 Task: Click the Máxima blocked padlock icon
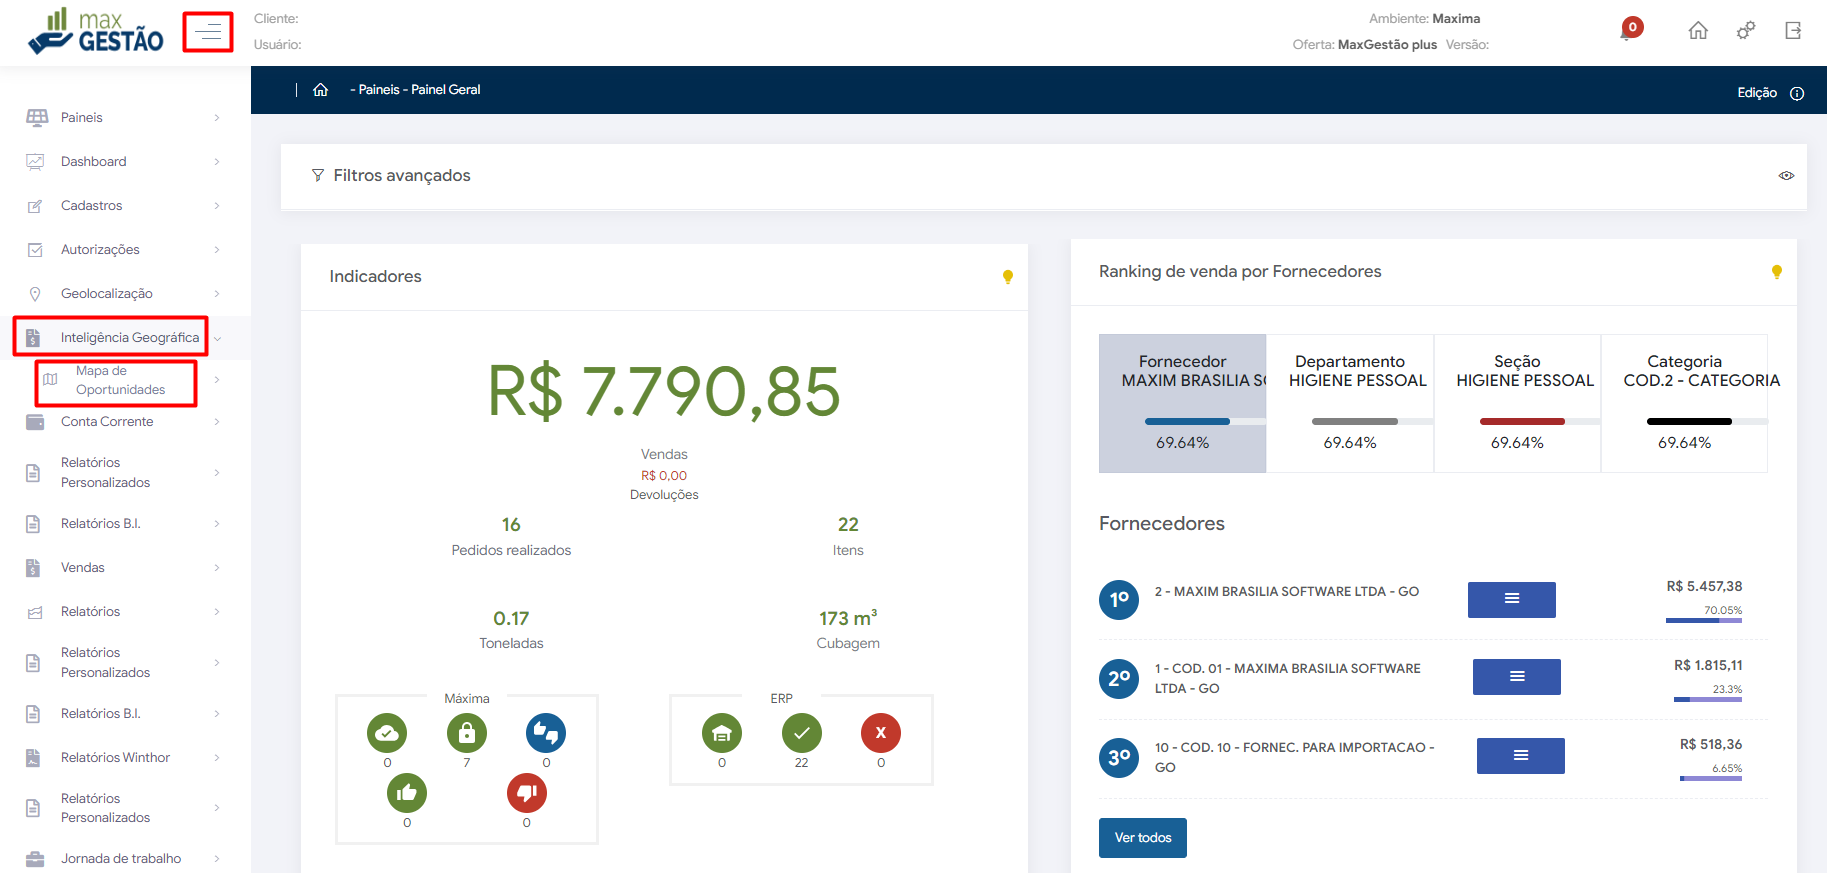pos(466,733)
